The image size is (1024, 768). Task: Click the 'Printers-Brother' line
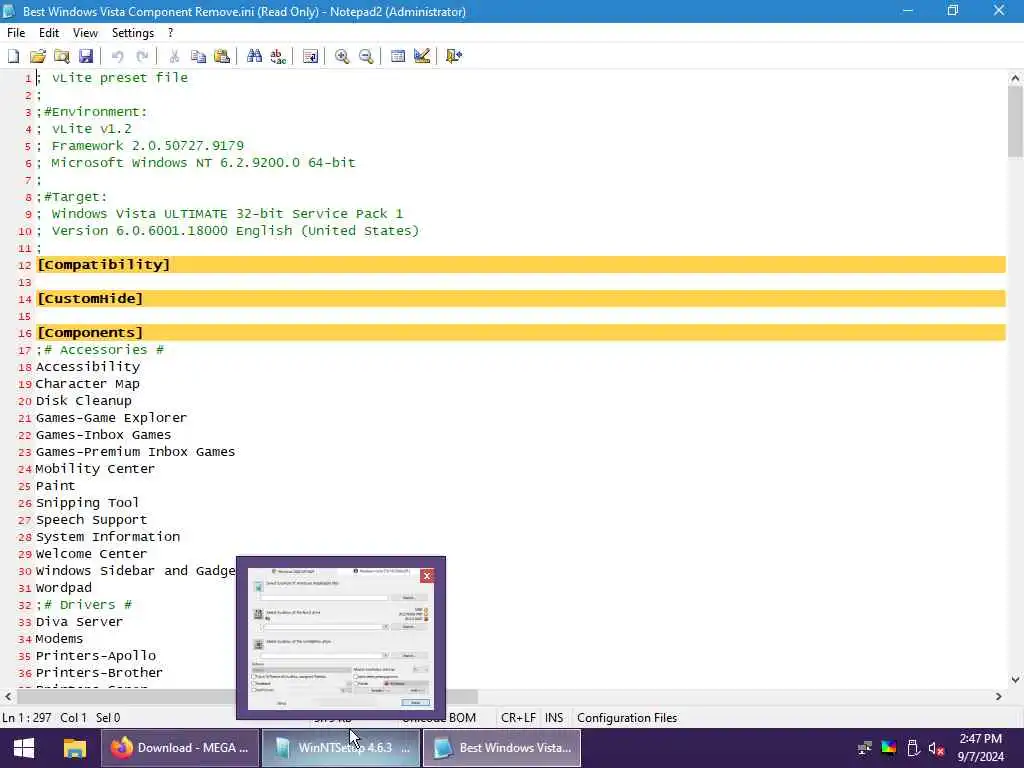click(x=99, y=673)
